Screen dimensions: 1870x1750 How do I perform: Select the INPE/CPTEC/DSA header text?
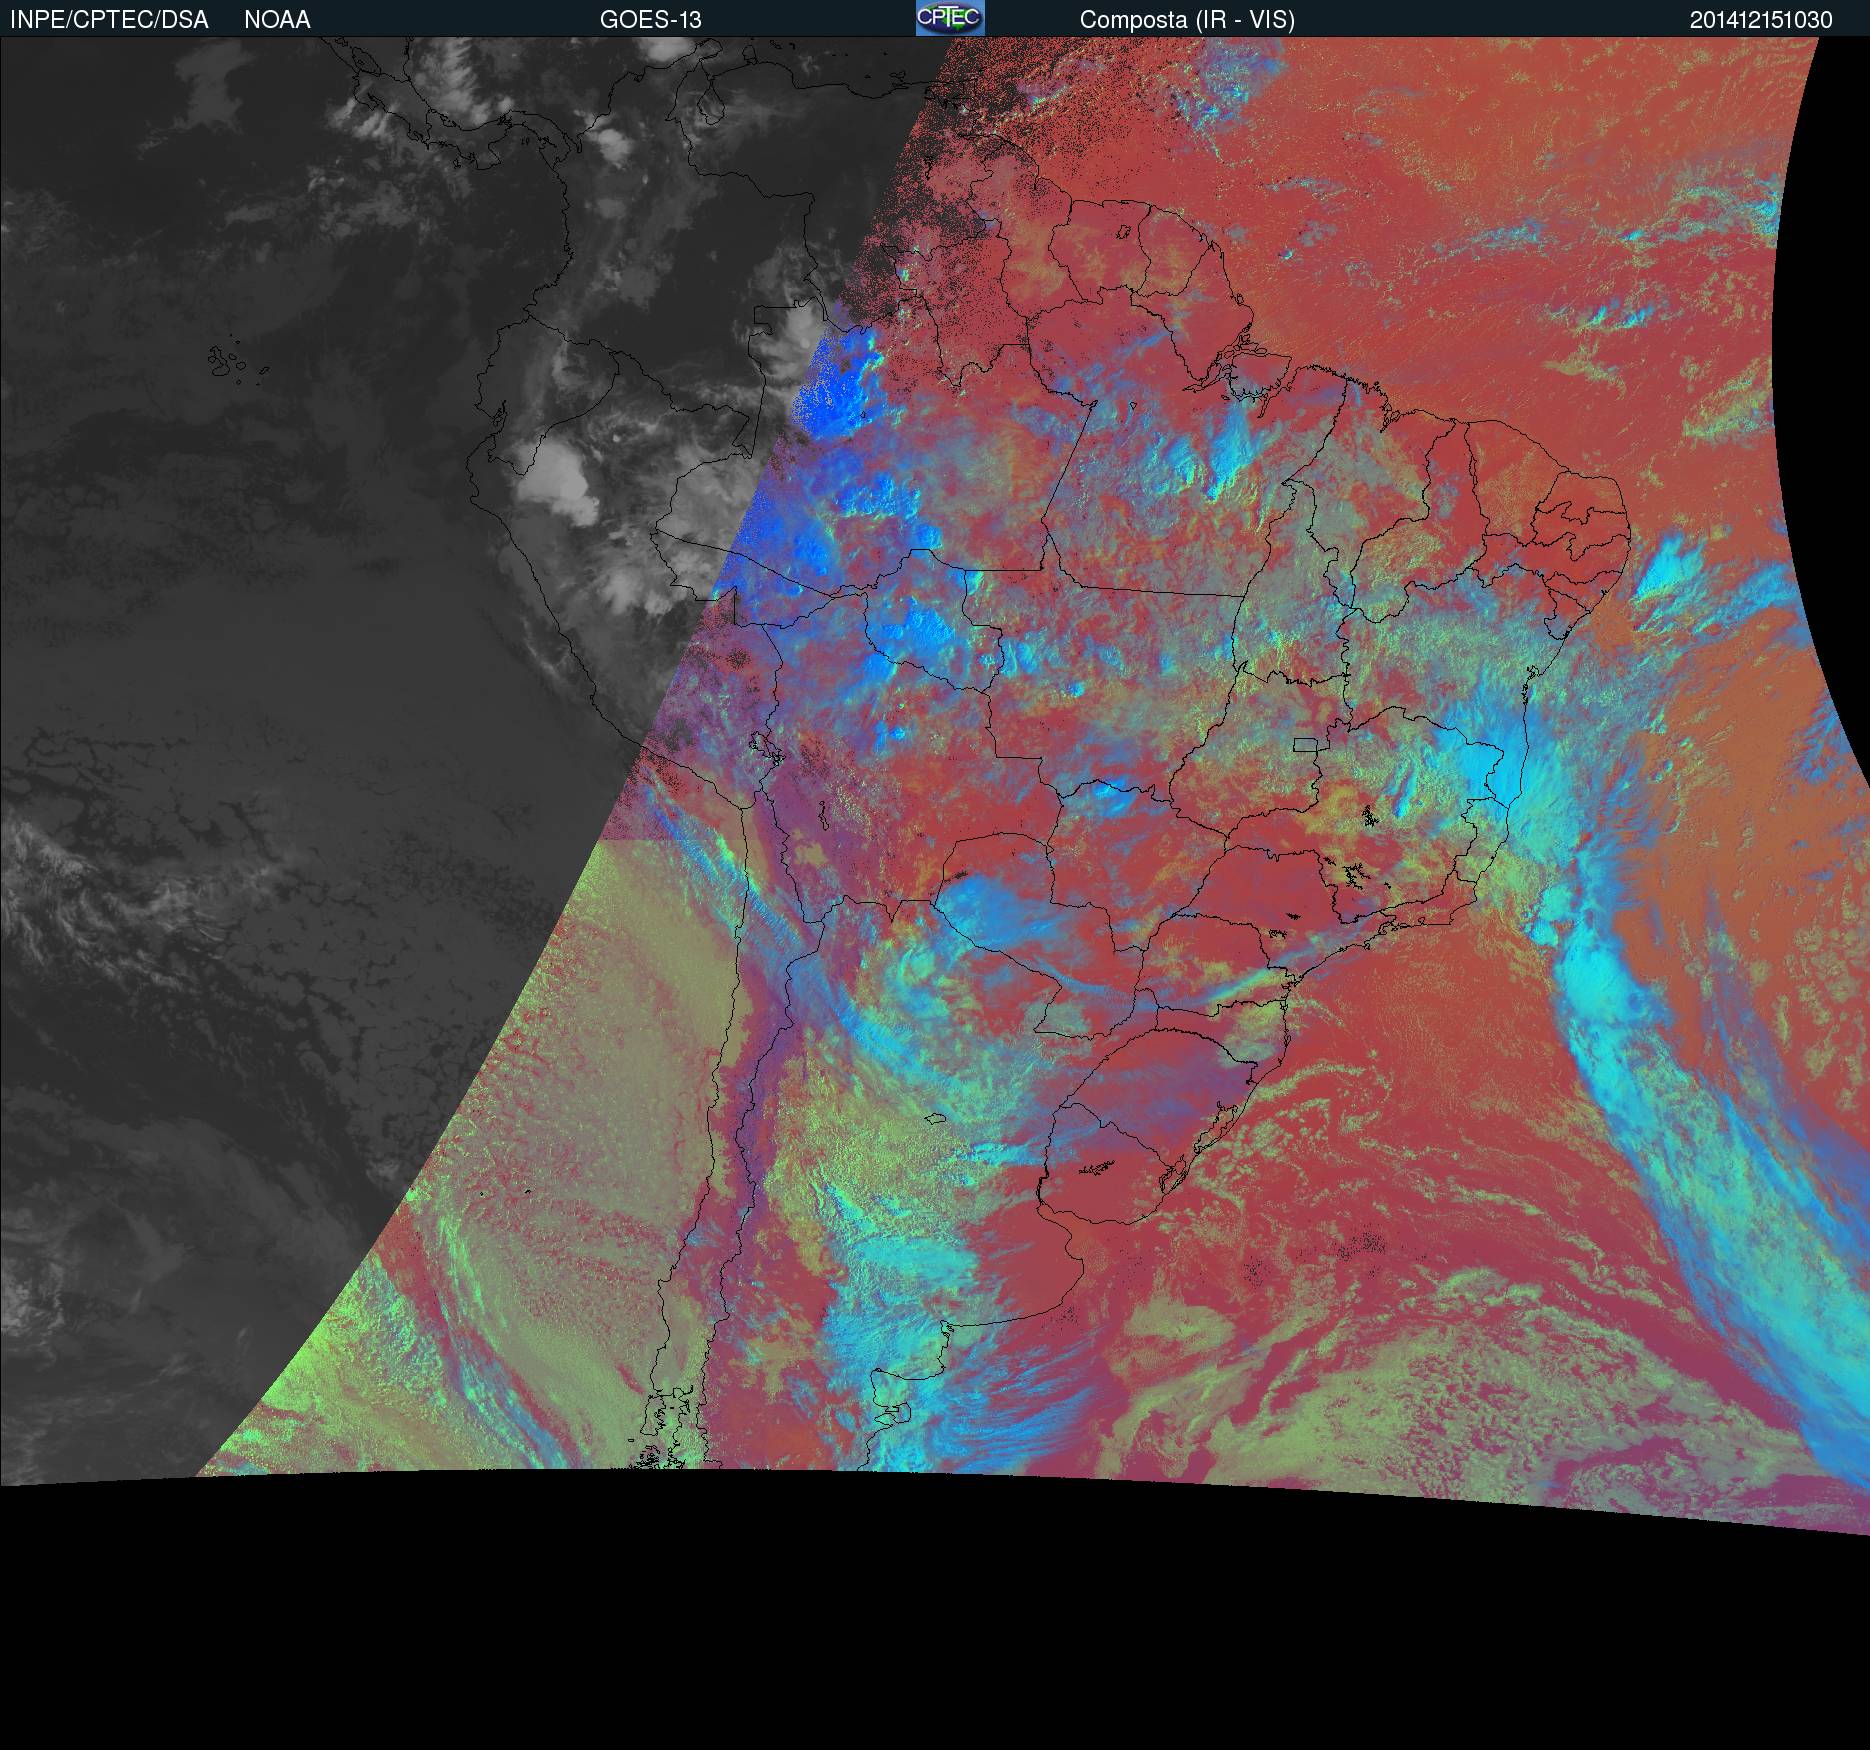(x=109, y=20)
